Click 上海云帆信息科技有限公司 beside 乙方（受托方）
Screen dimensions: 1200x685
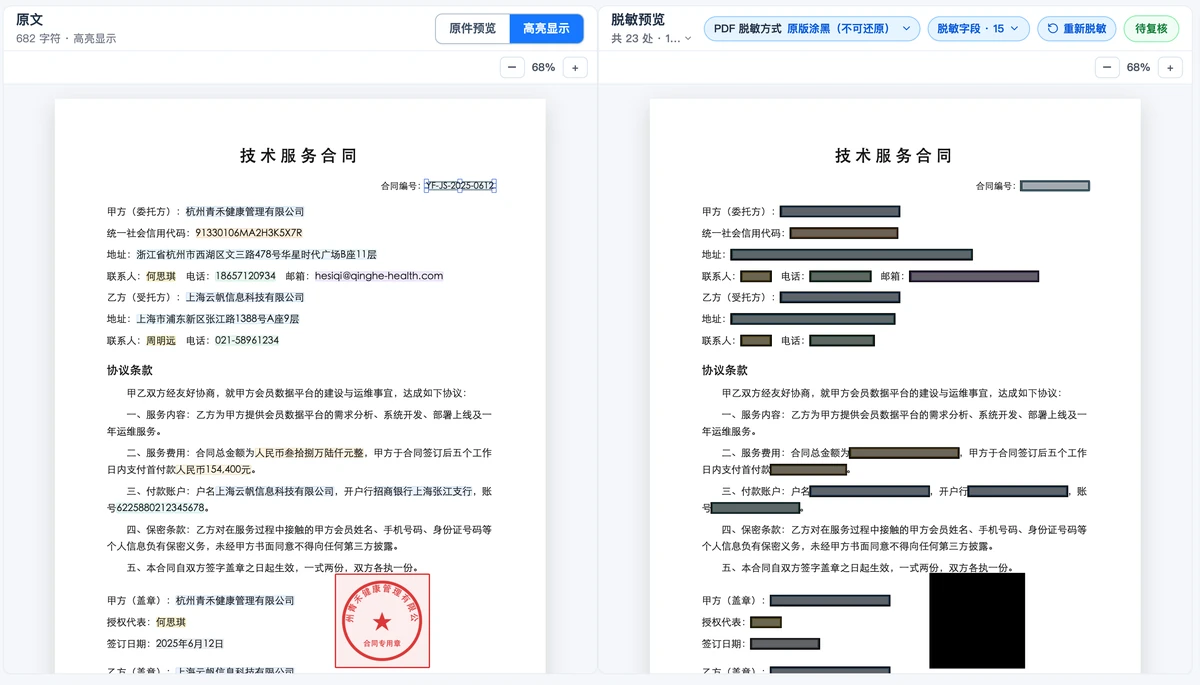coord(245,297)
